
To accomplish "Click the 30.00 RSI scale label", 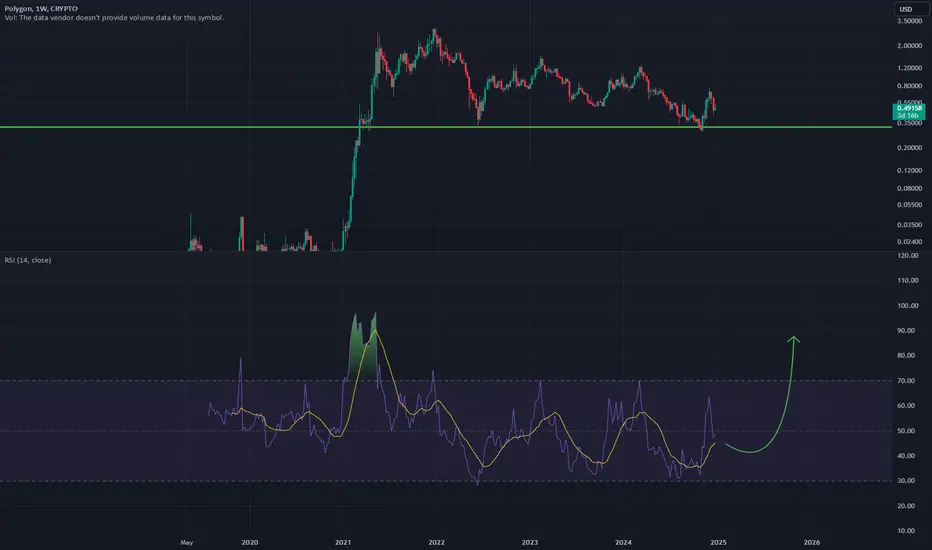I will tap(906, 481).
